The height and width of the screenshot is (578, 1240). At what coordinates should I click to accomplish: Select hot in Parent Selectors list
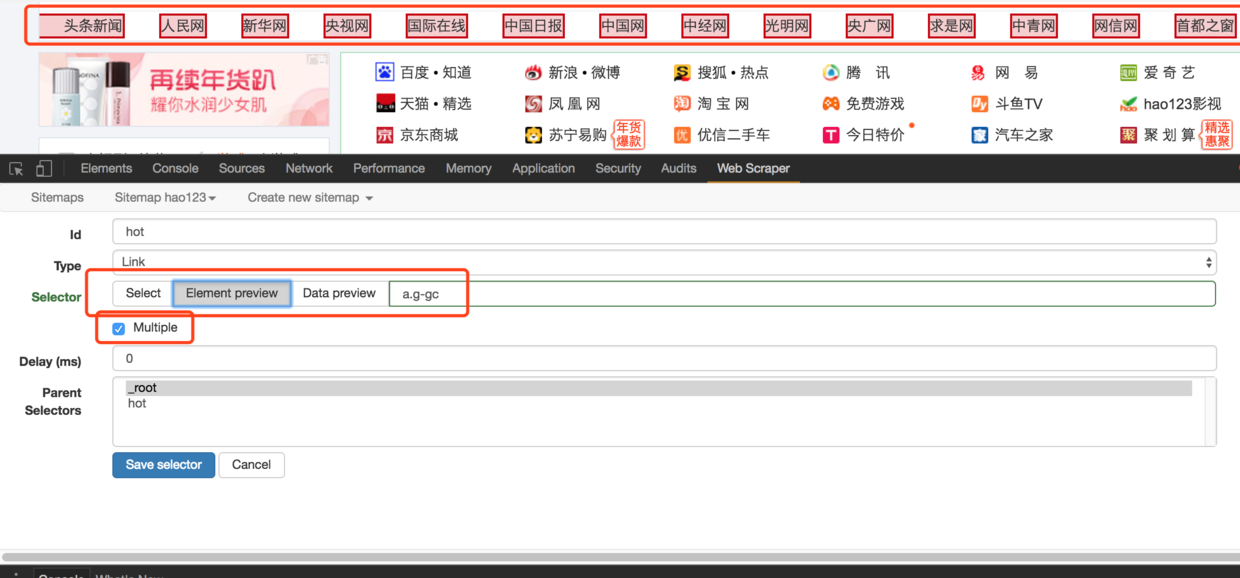pyautogui.click(x=658, y=404)
